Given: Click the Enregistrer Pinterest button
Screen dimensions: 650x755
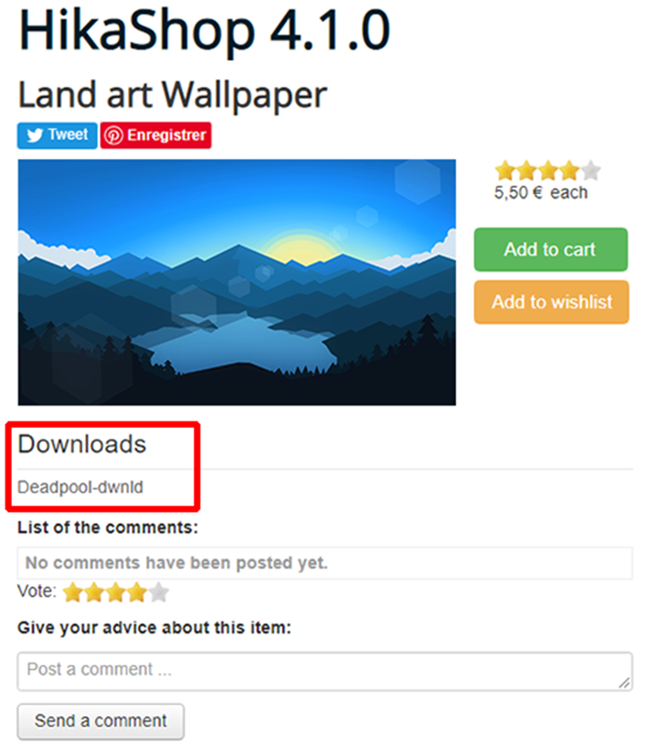Looking at the screenshot, I should pyautogui.click(x=156, y=135).
